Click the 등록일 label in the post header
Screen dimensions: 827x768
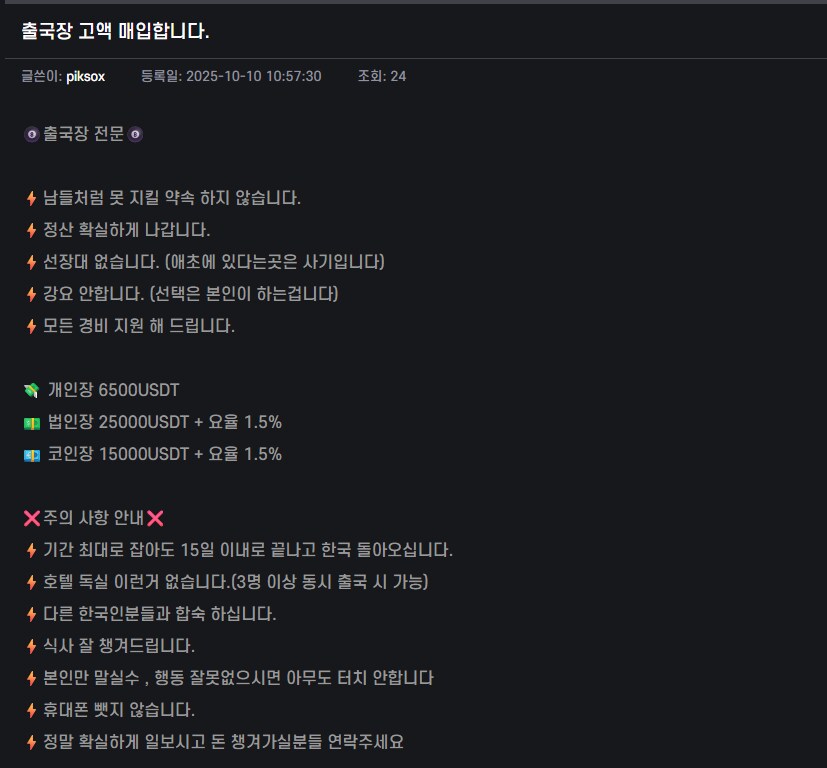[161, 76]
